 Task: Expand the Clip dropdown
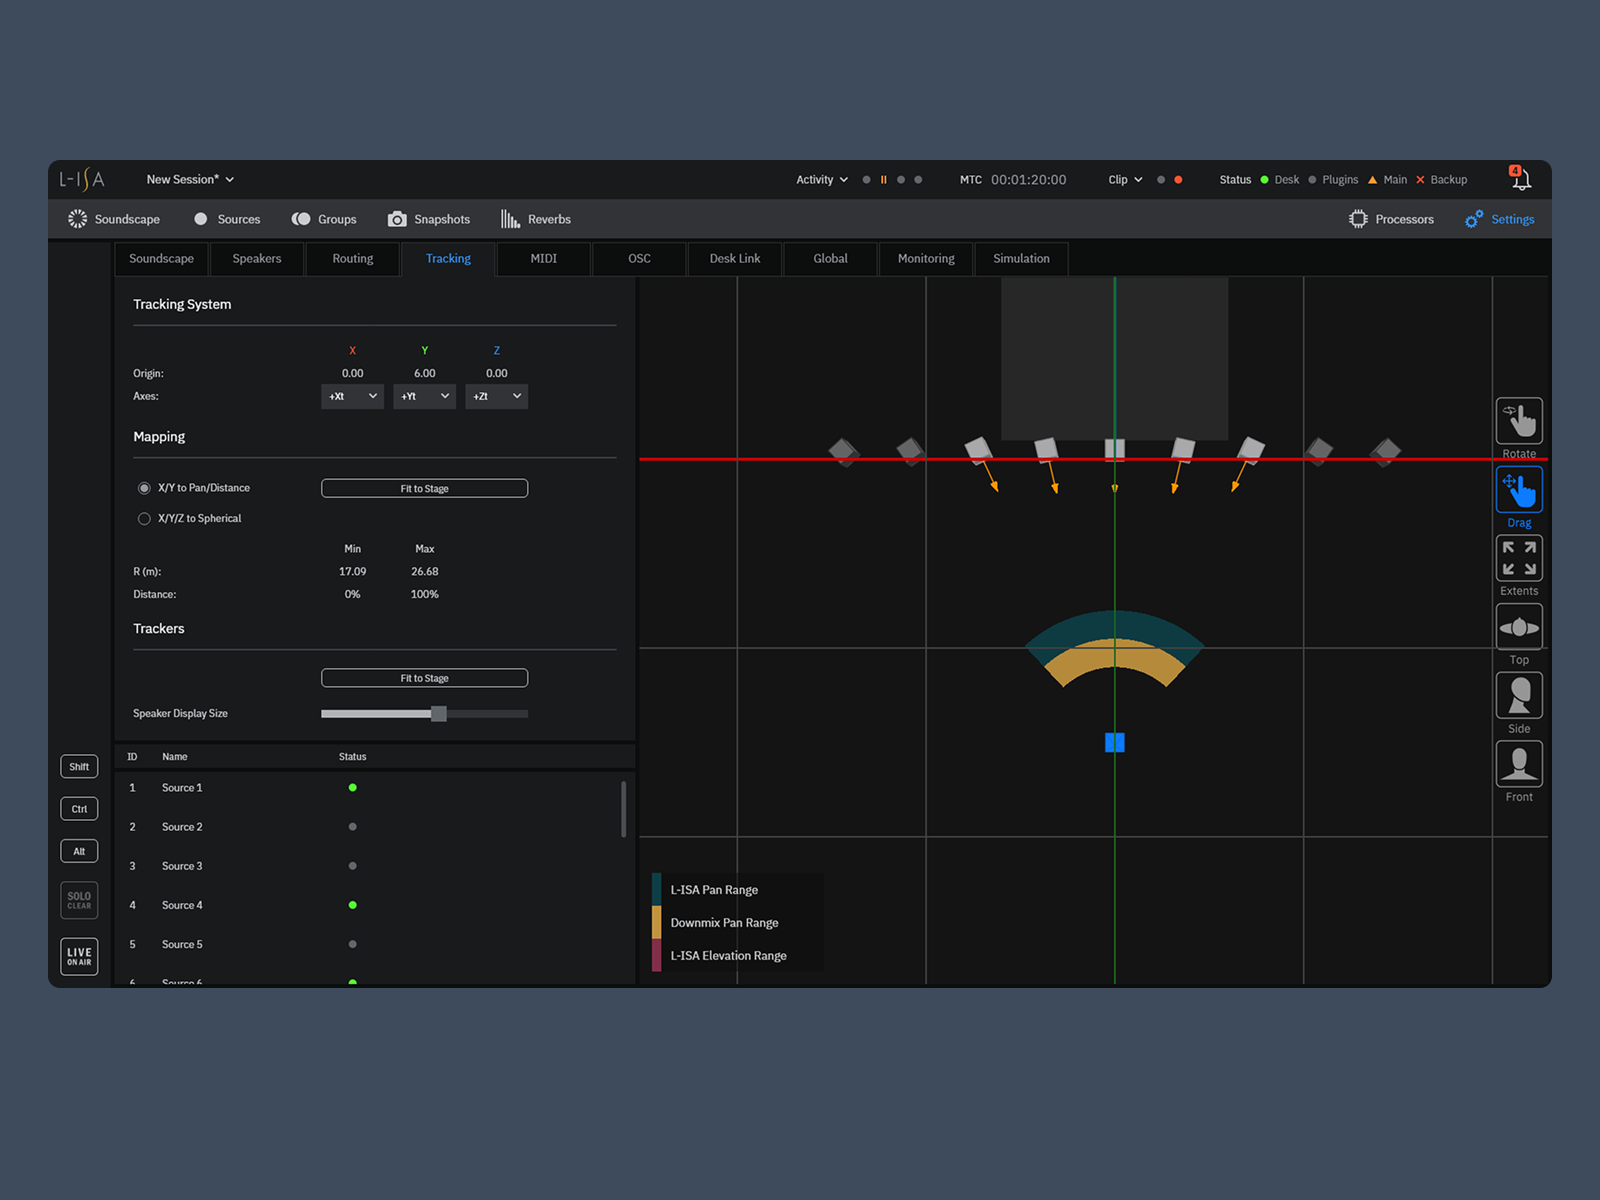[1125, 180]
